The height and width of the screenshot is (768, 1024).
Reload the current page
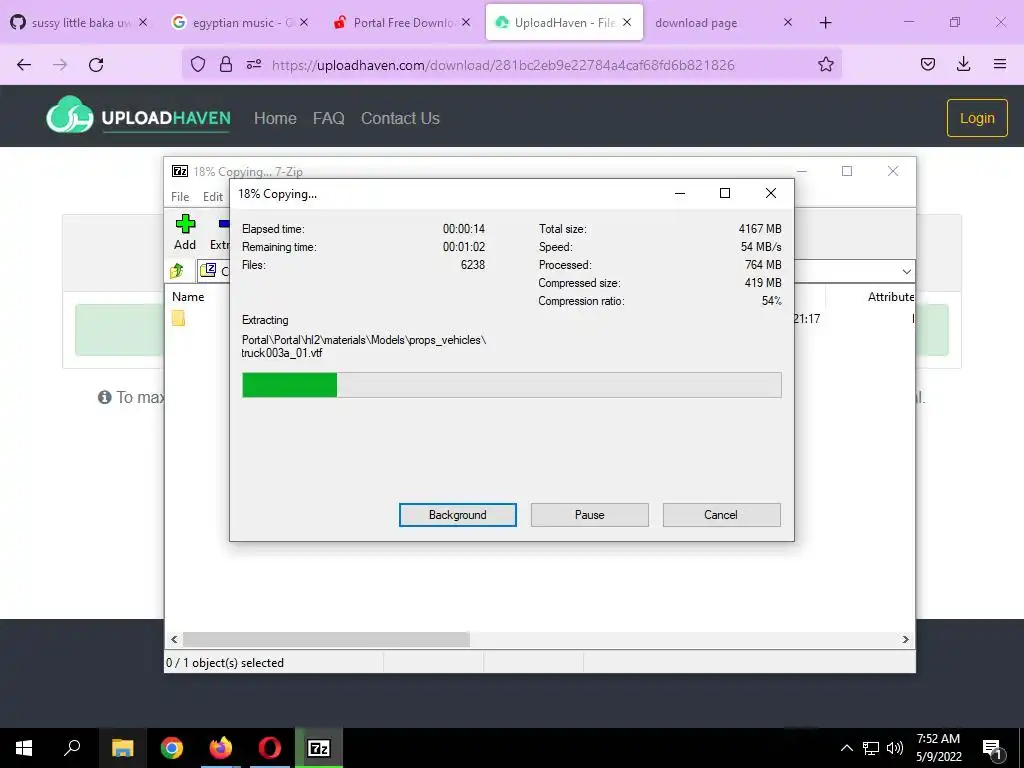(96, 64)
